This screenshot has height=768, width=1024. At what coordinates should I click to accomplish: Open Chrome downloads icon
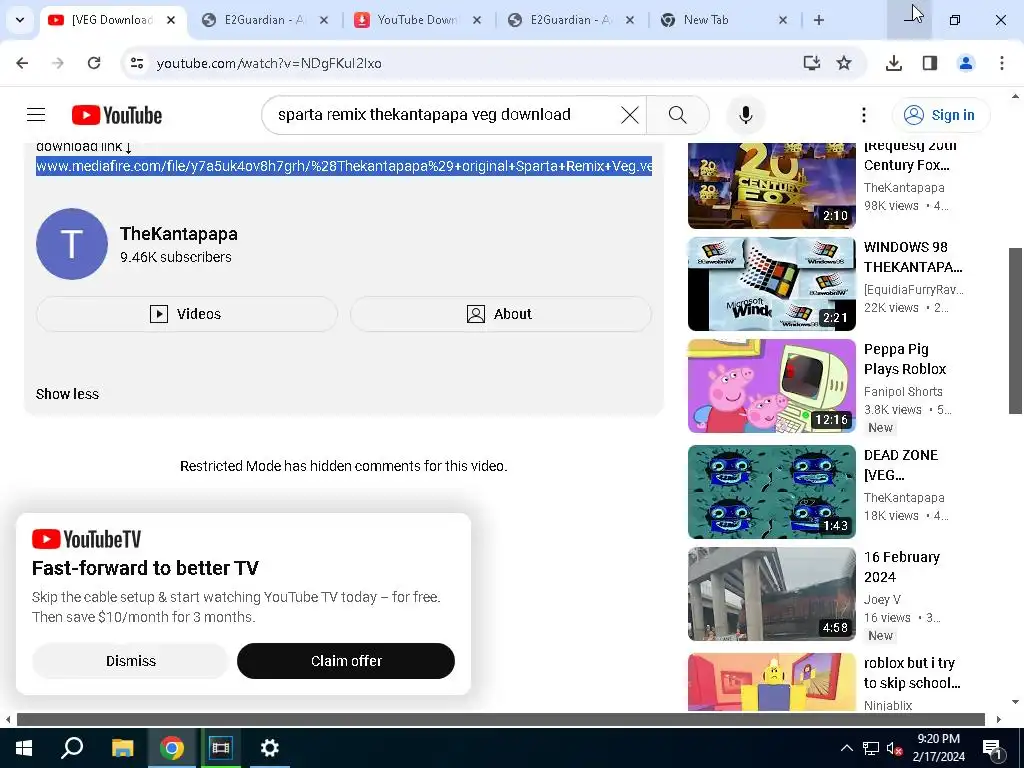tap(894, 63)
